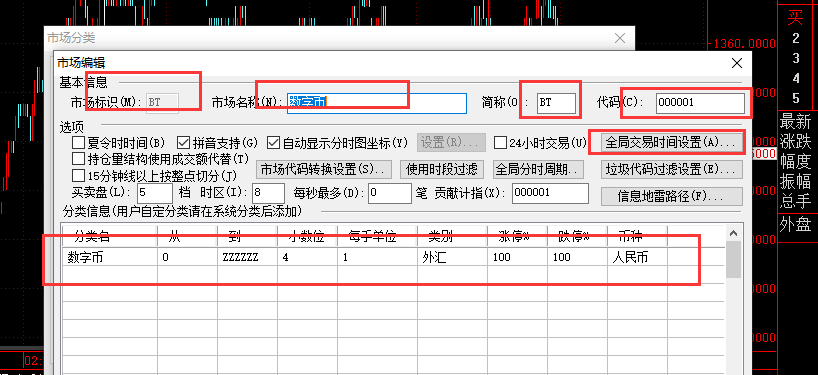
Task: Click 最新 label in the quote panel
Action: [795, 122]
